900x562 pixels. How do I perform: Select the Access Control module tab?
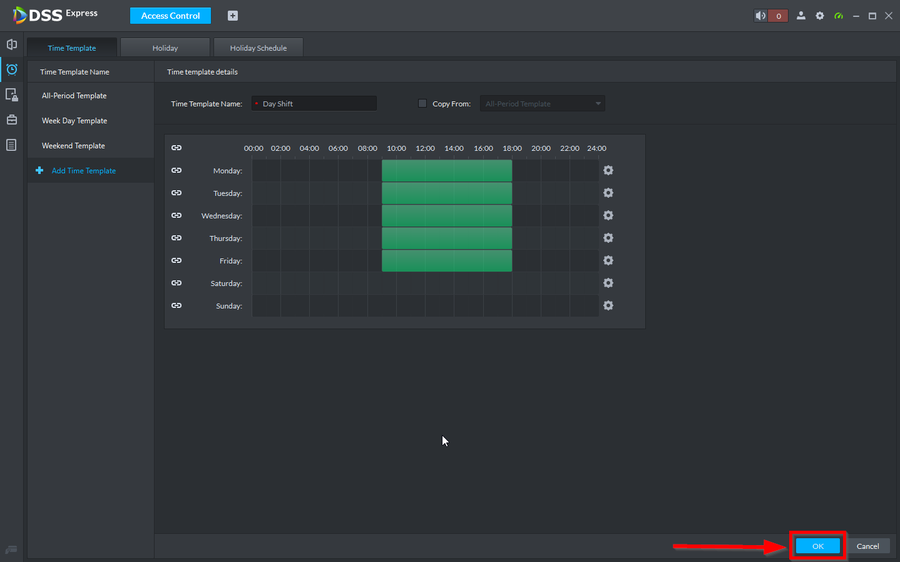point(170,15)
